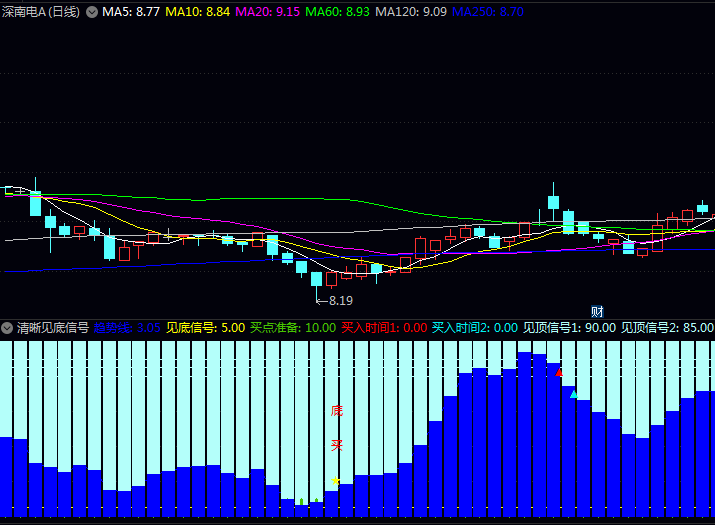
Task: Click the red 买 buy signal marker
Action: [337, 444]
